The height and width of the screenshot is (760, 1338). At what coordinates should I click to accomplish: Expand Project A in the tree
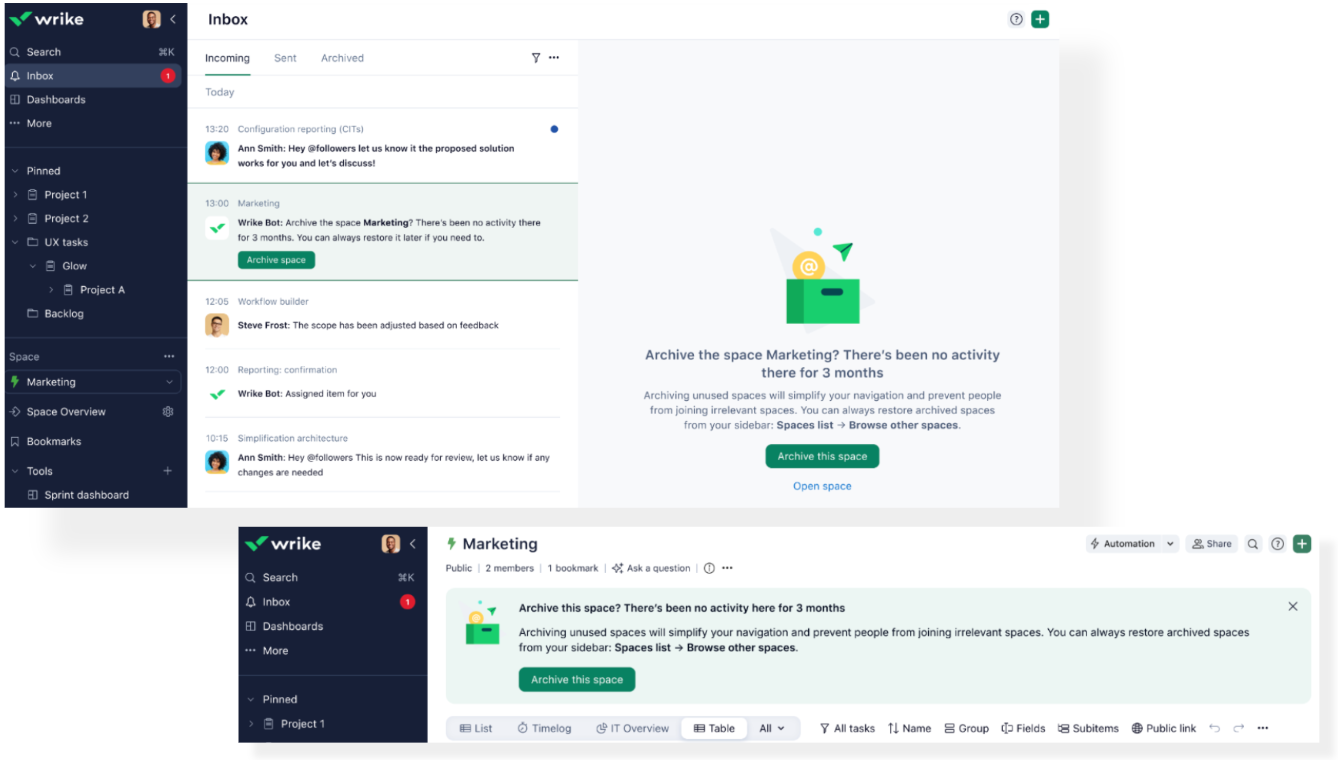click(x=51, y=290)
